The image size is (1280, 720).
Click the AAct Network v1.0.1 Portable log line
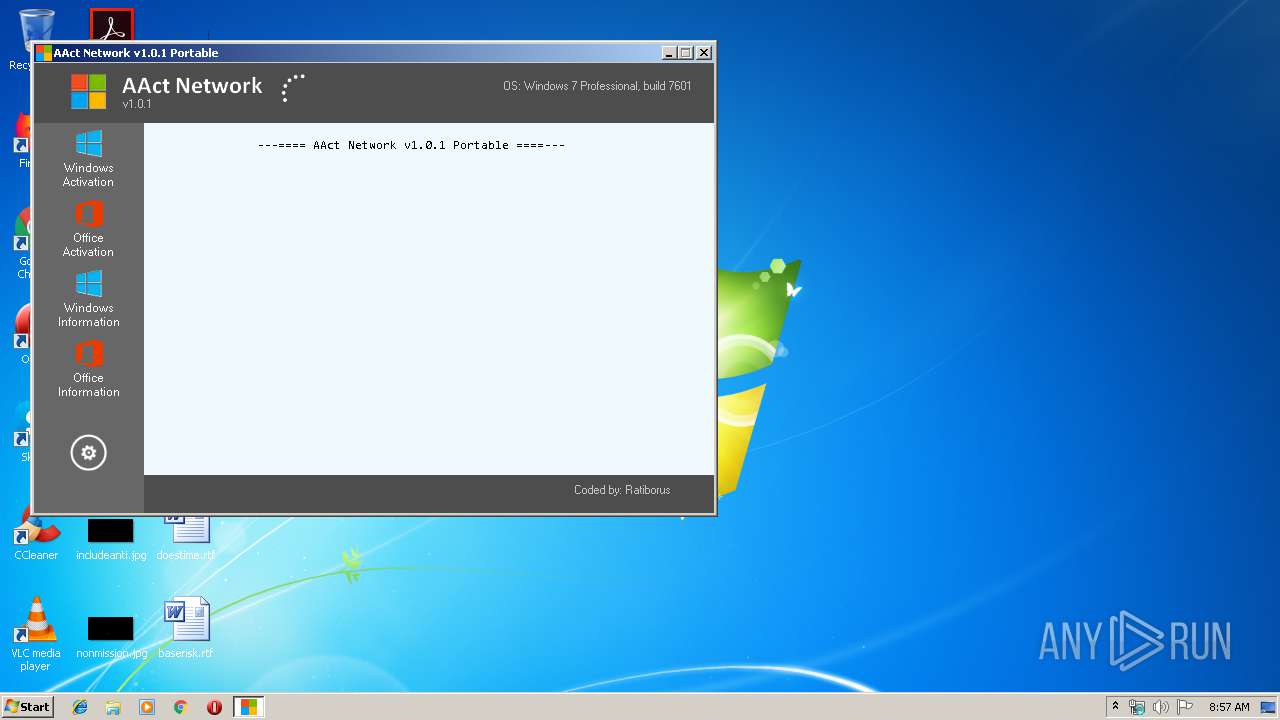(x=411, y=145)
